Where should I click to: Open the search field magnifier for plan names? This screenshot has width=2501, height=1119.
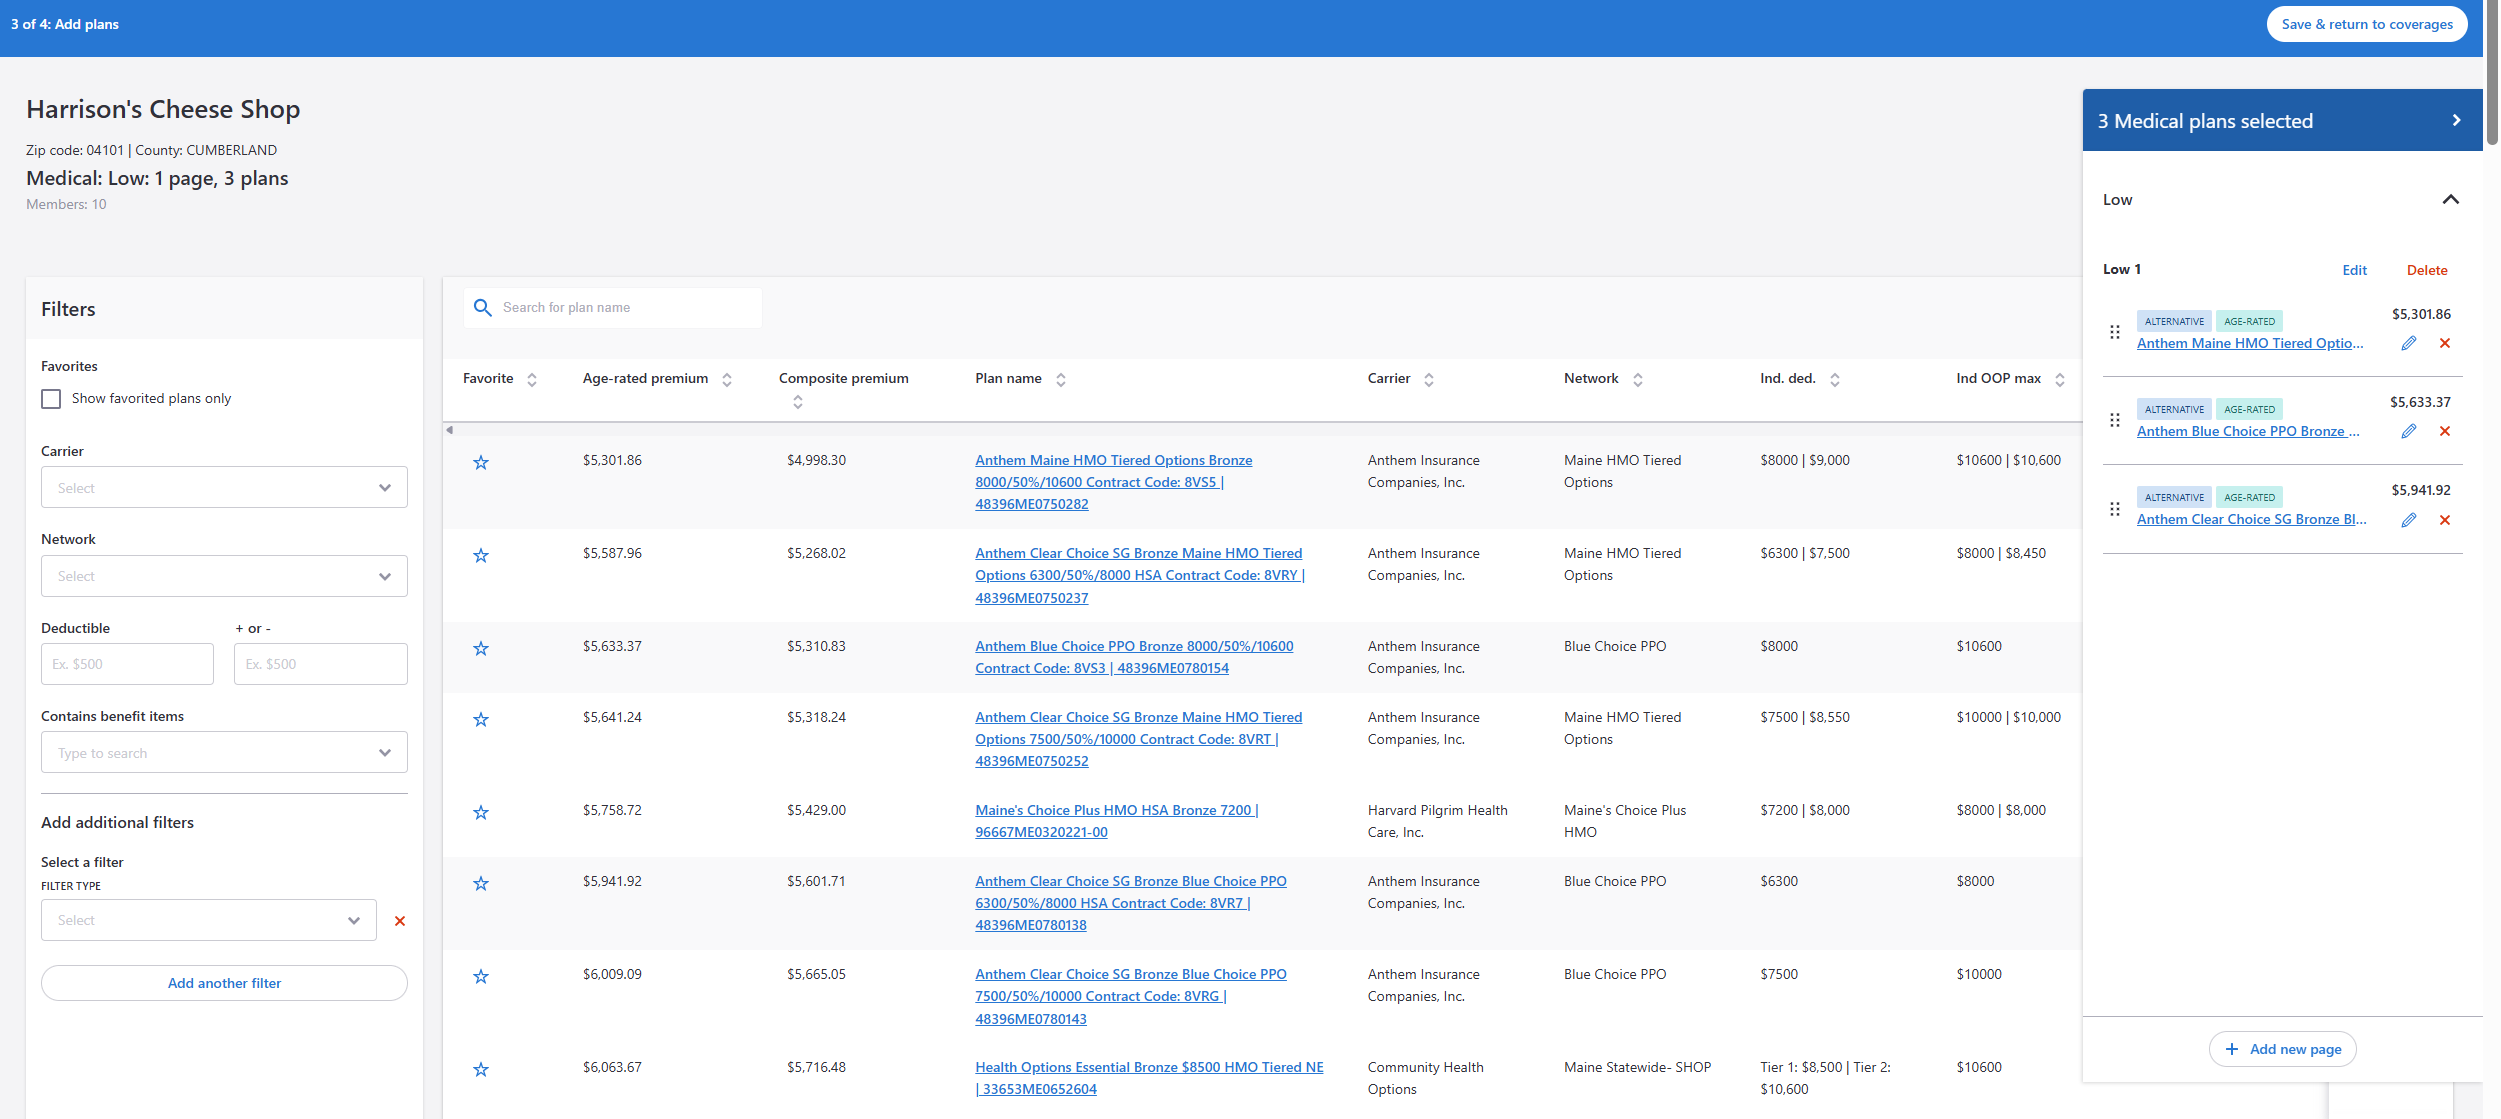[x=483, y=308]
